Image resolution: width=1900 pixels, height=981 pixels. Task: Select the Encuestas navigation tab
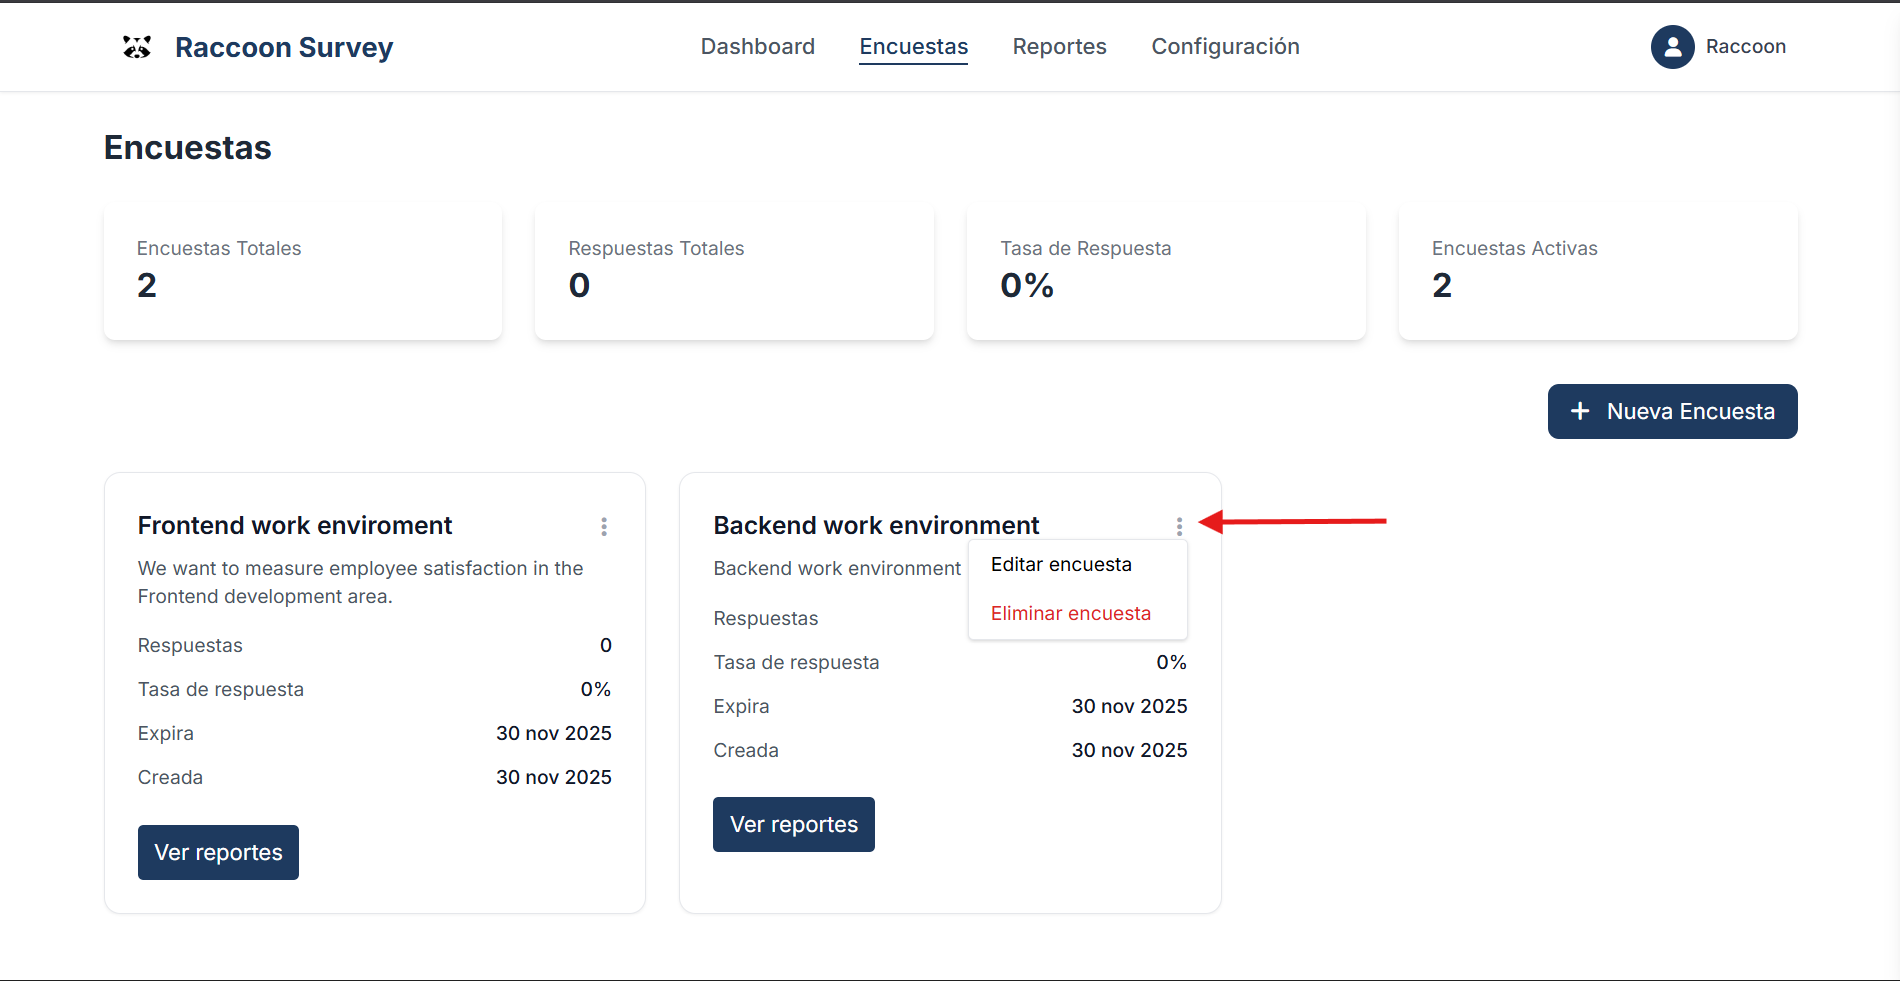click(913, 47)
